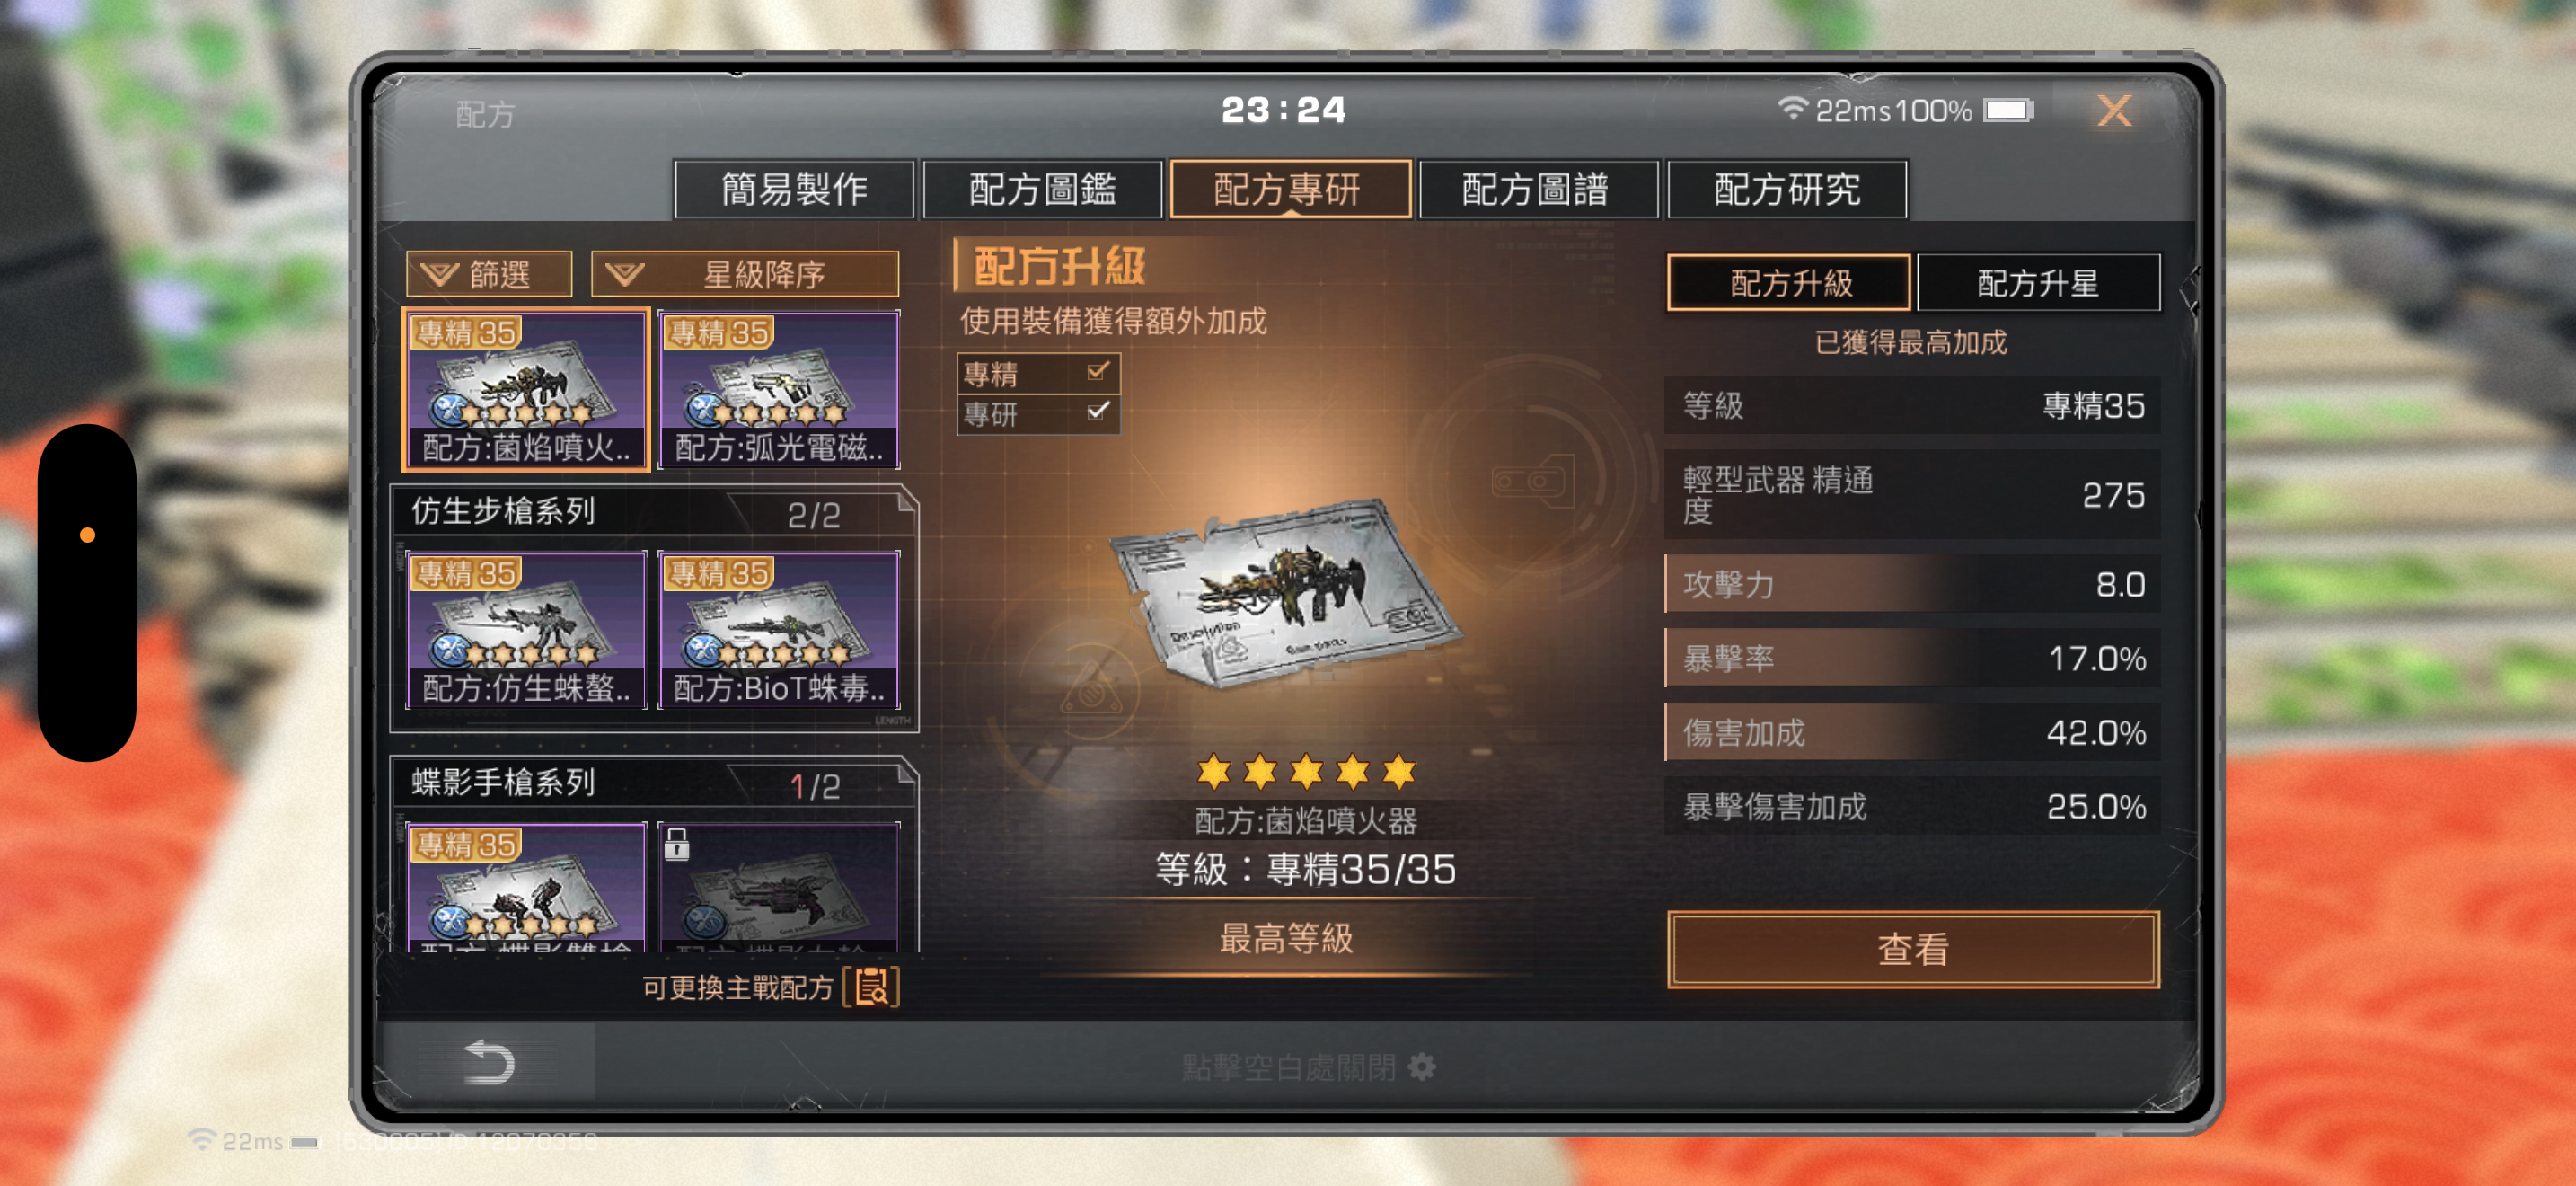Toggle the 專精 checkbox

(x=1097, y=372)
